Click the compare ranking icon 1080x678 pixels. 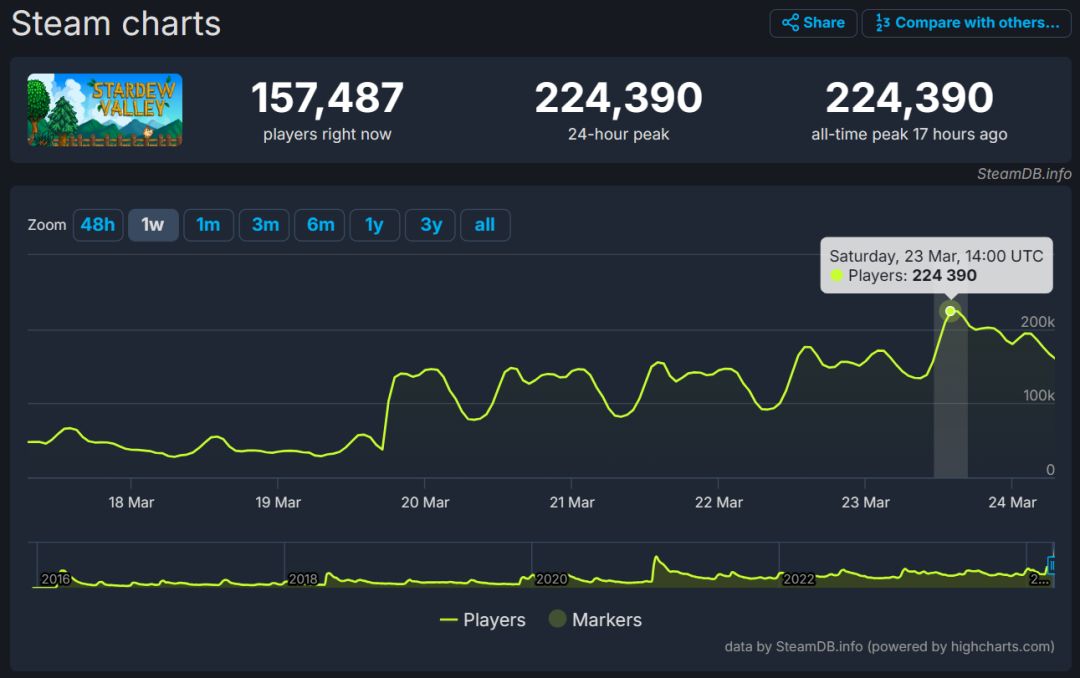pyautogui.click(x=882, y=23)
